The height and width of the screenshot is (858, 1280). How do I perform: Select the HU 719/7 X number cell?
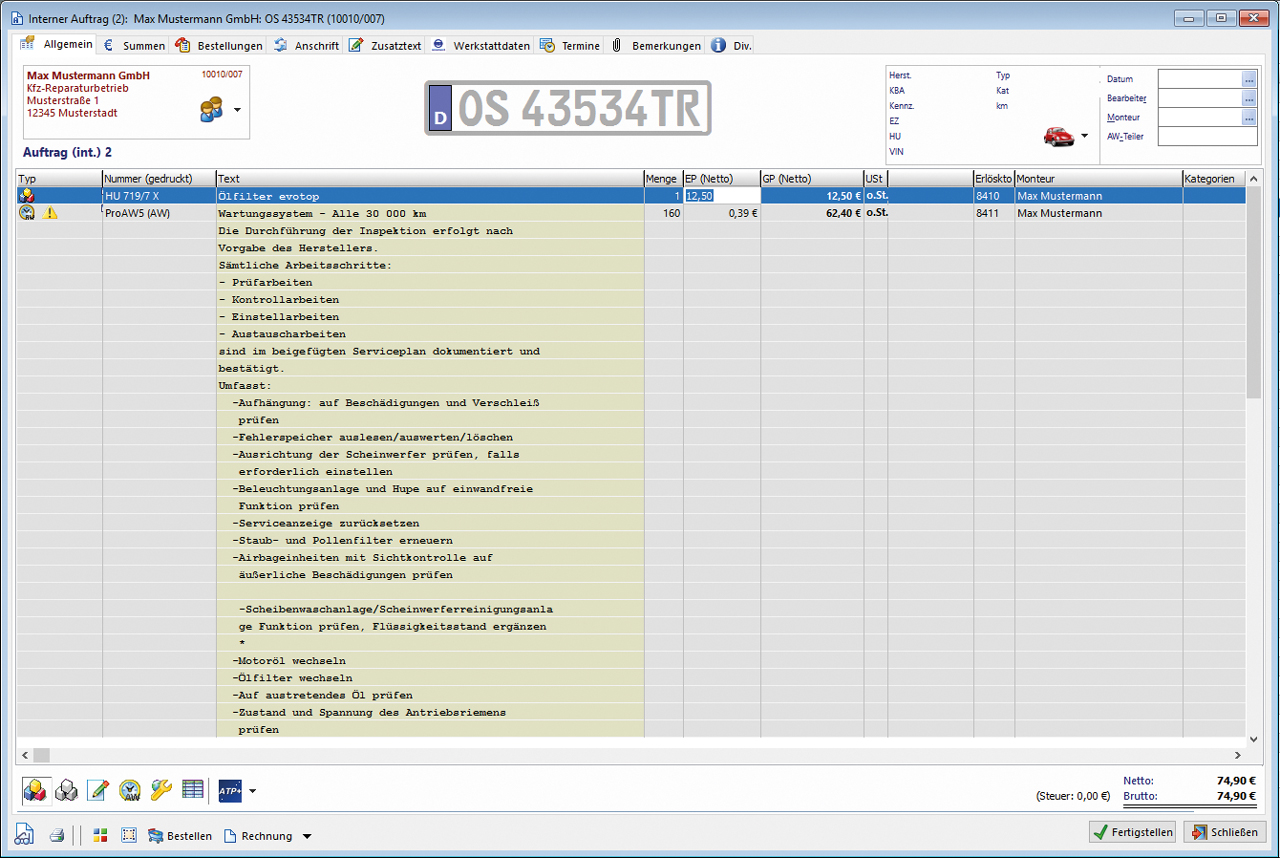coord(159,196)
